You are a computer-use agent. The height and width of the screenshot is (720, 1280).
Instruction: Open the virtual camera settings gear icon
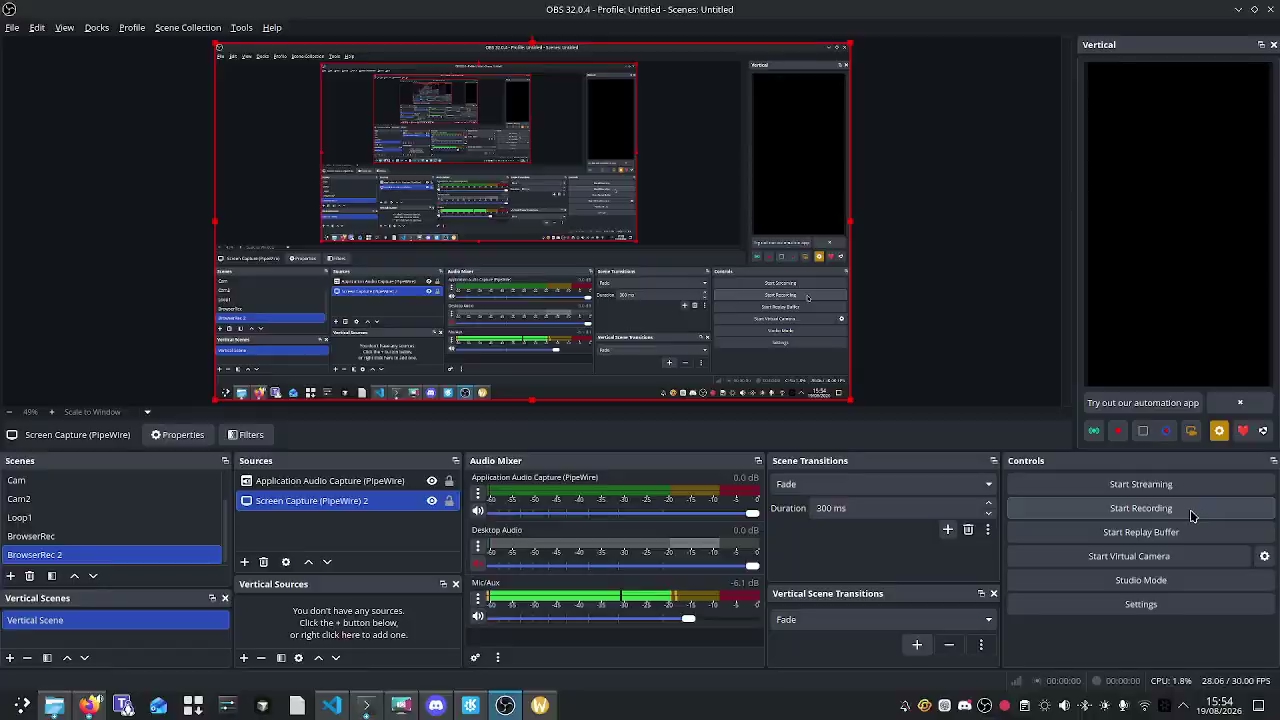pos(1264,556)
